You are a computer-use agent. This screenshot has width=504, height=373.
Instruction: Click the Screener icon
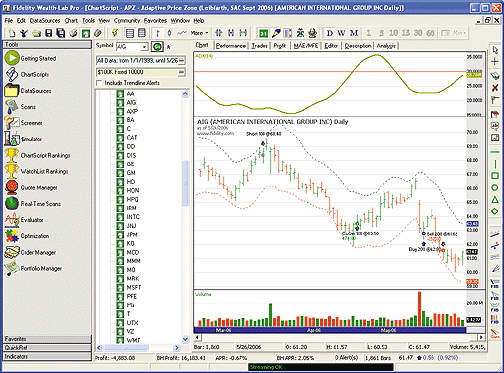click(12, 123)
